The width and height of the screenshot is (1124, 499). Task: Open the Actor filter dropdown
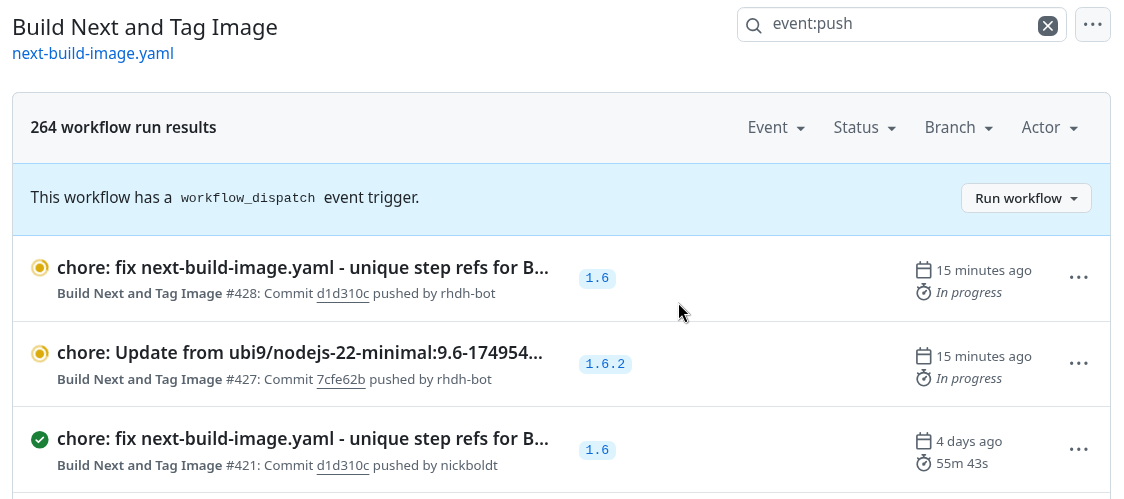coord(1049,128)
